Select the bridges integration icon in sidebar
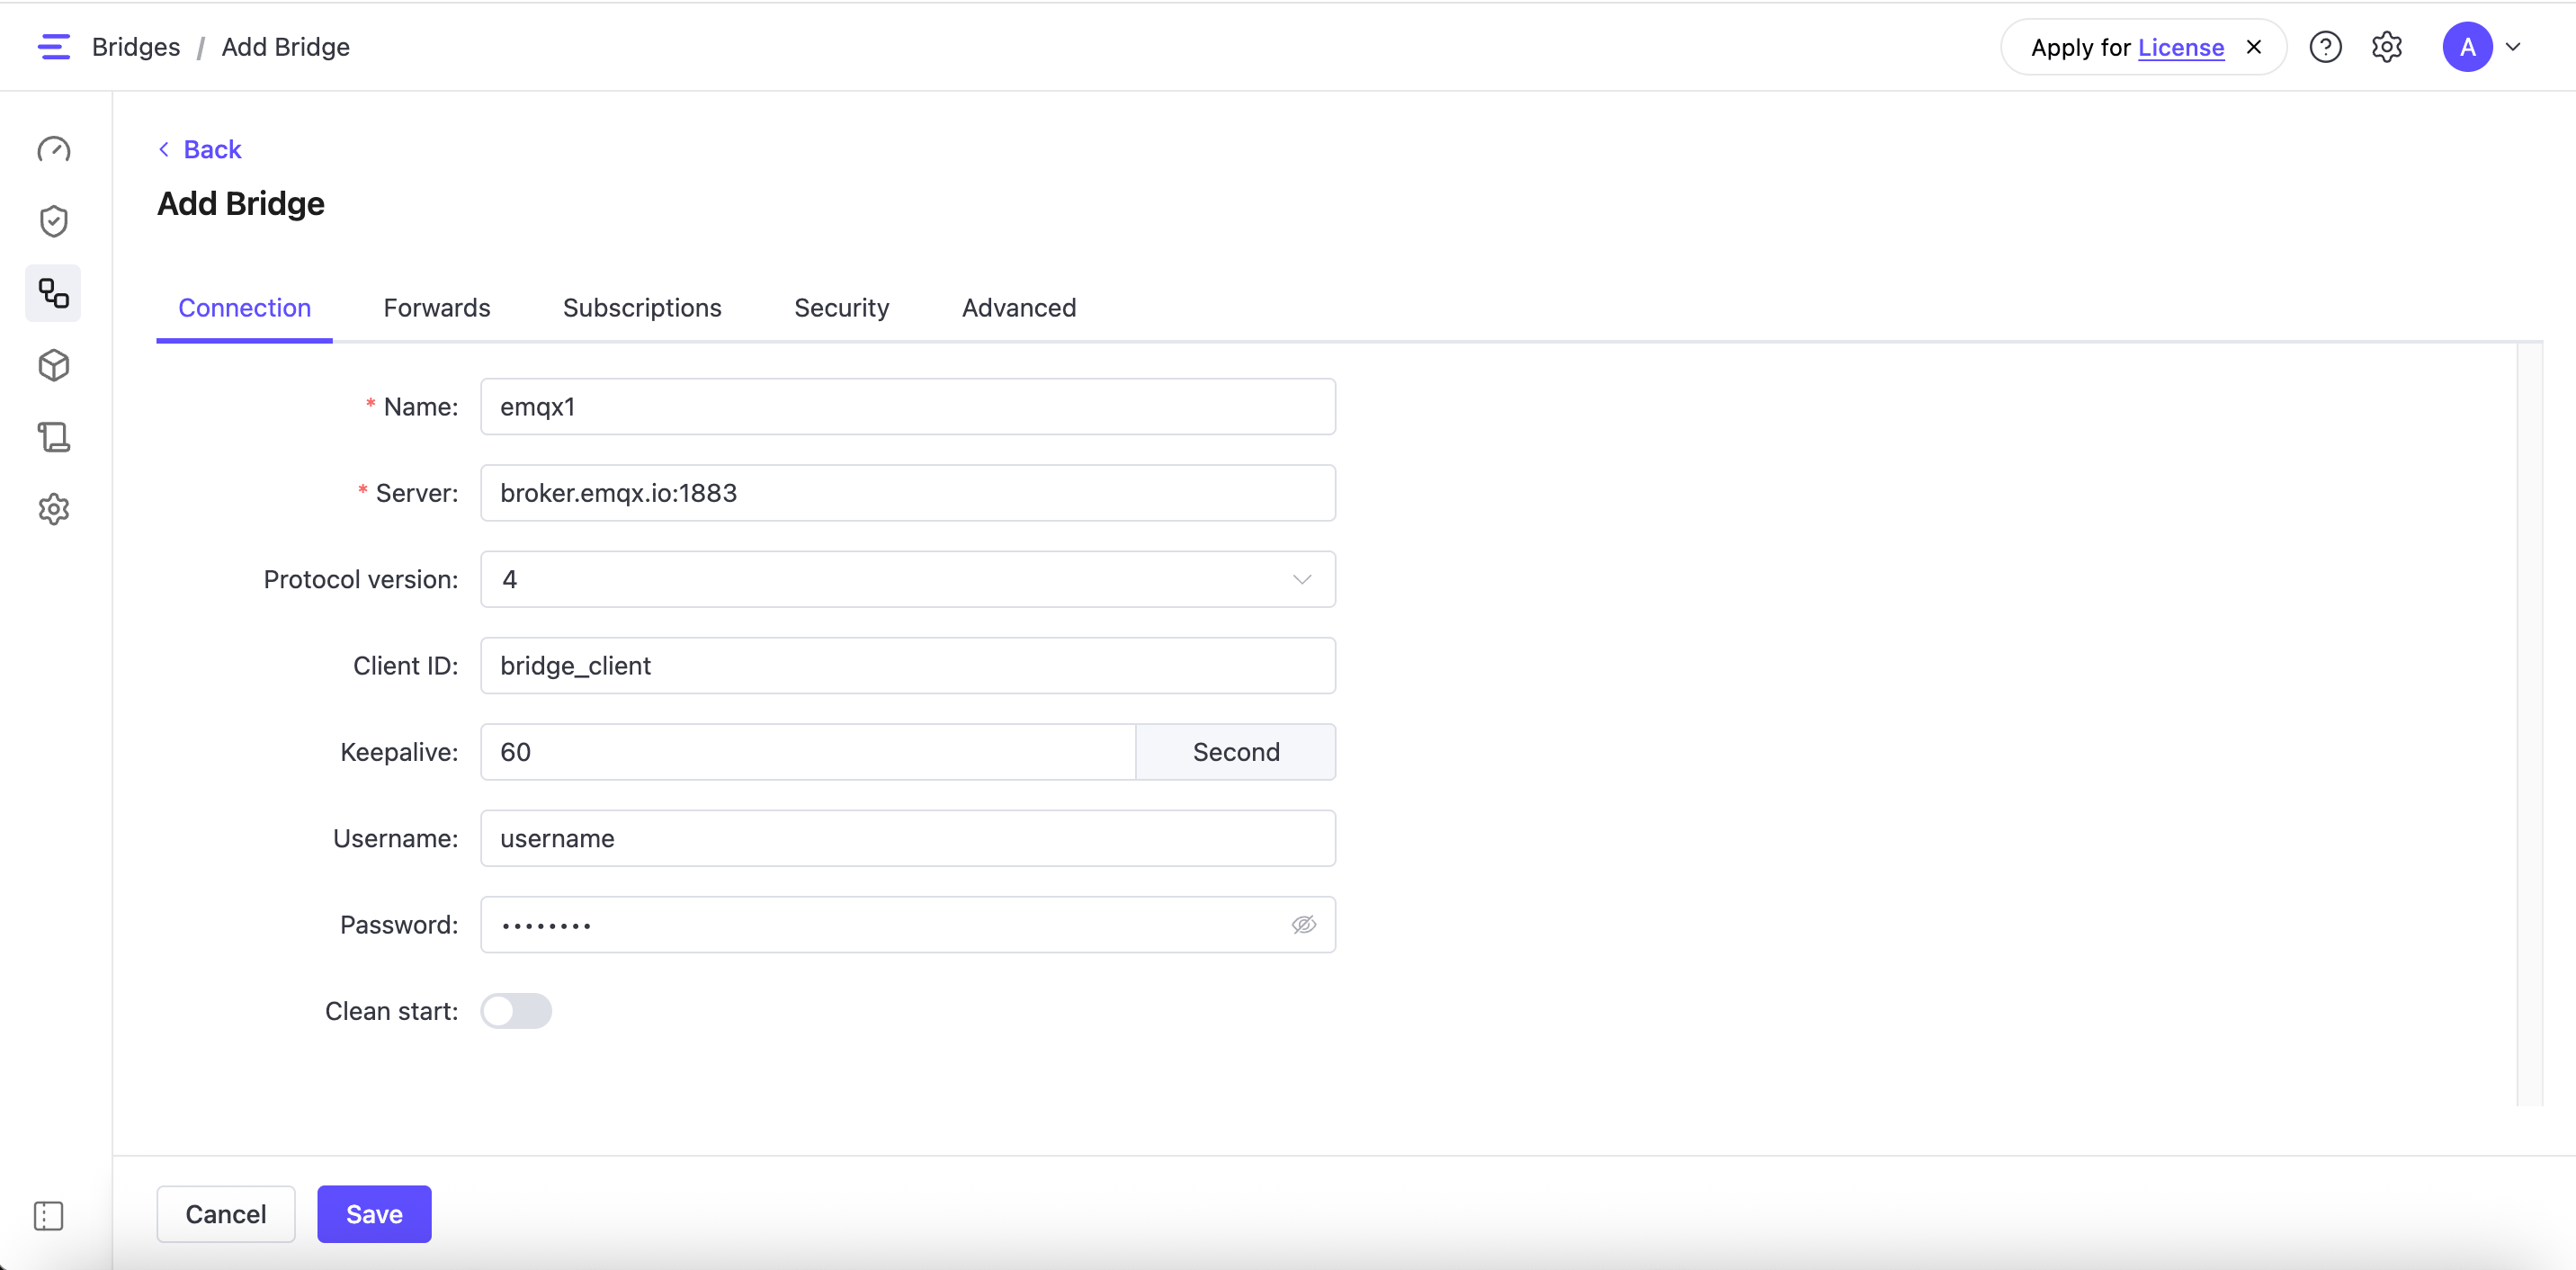 click(x=53, y=293)
